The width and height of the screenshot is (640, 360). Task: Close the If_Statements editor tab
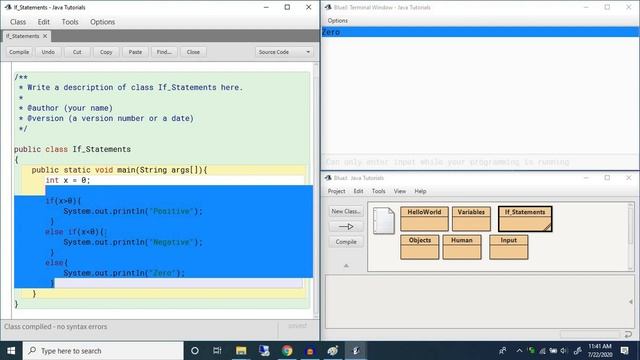tap(45, 36)
